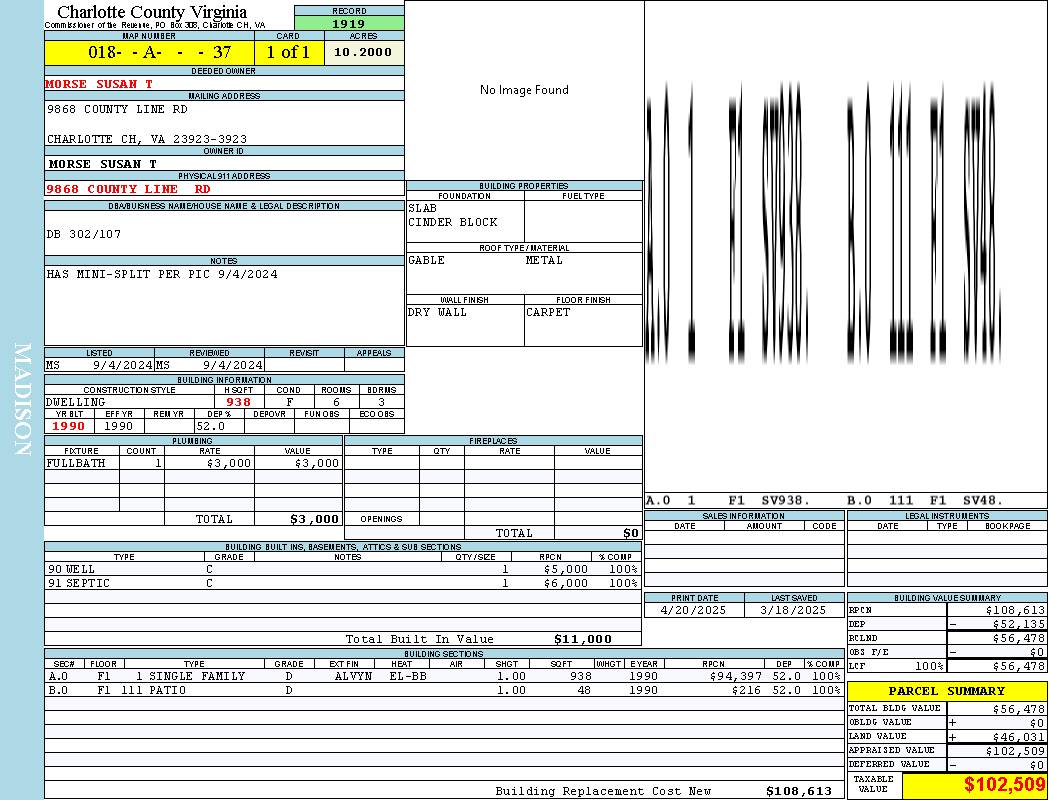Click the rooms count 6

[x=336, y=402]
